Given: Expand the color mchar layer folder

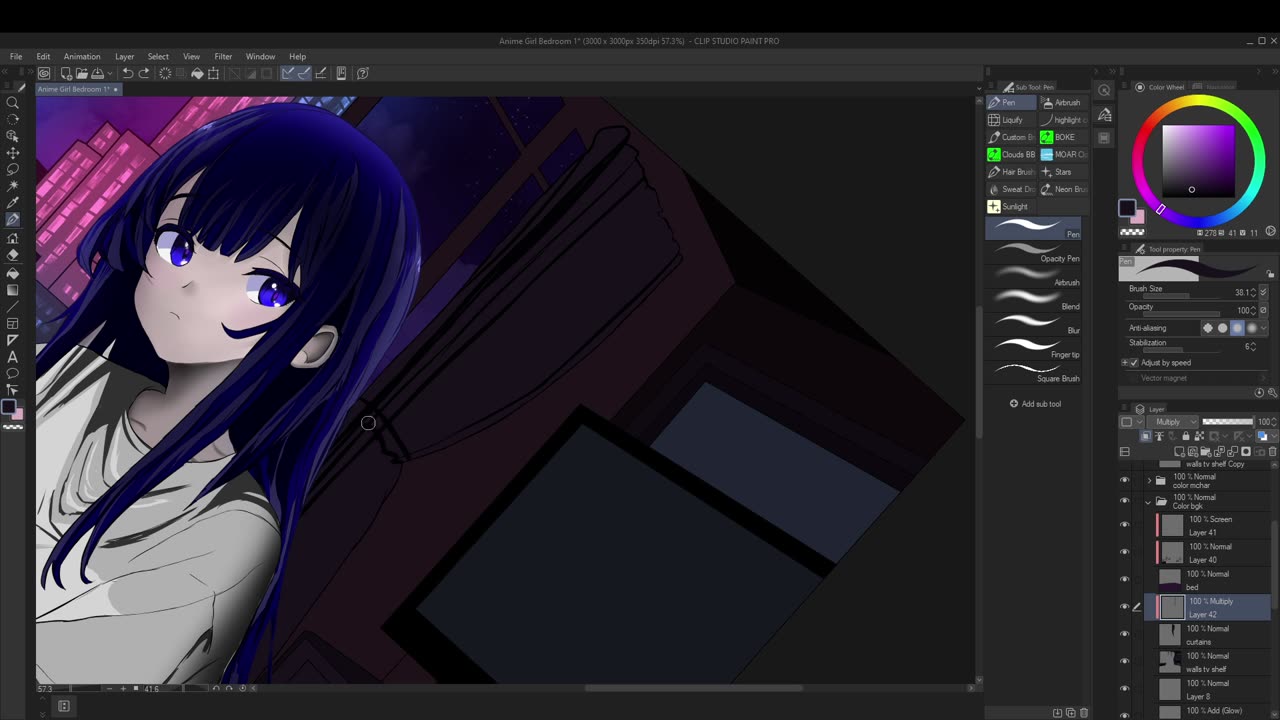Looking at the screenshot, I should (x=1148, y=480).
